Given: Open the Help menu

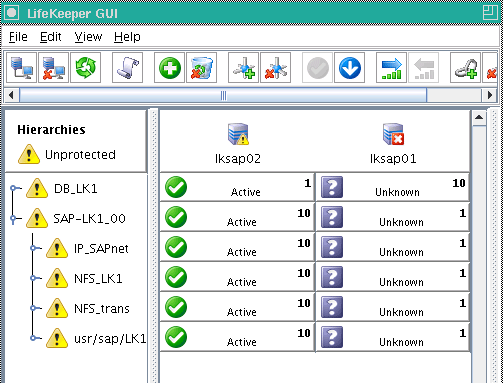Looking at the screenshot, I should pos(127,36).
